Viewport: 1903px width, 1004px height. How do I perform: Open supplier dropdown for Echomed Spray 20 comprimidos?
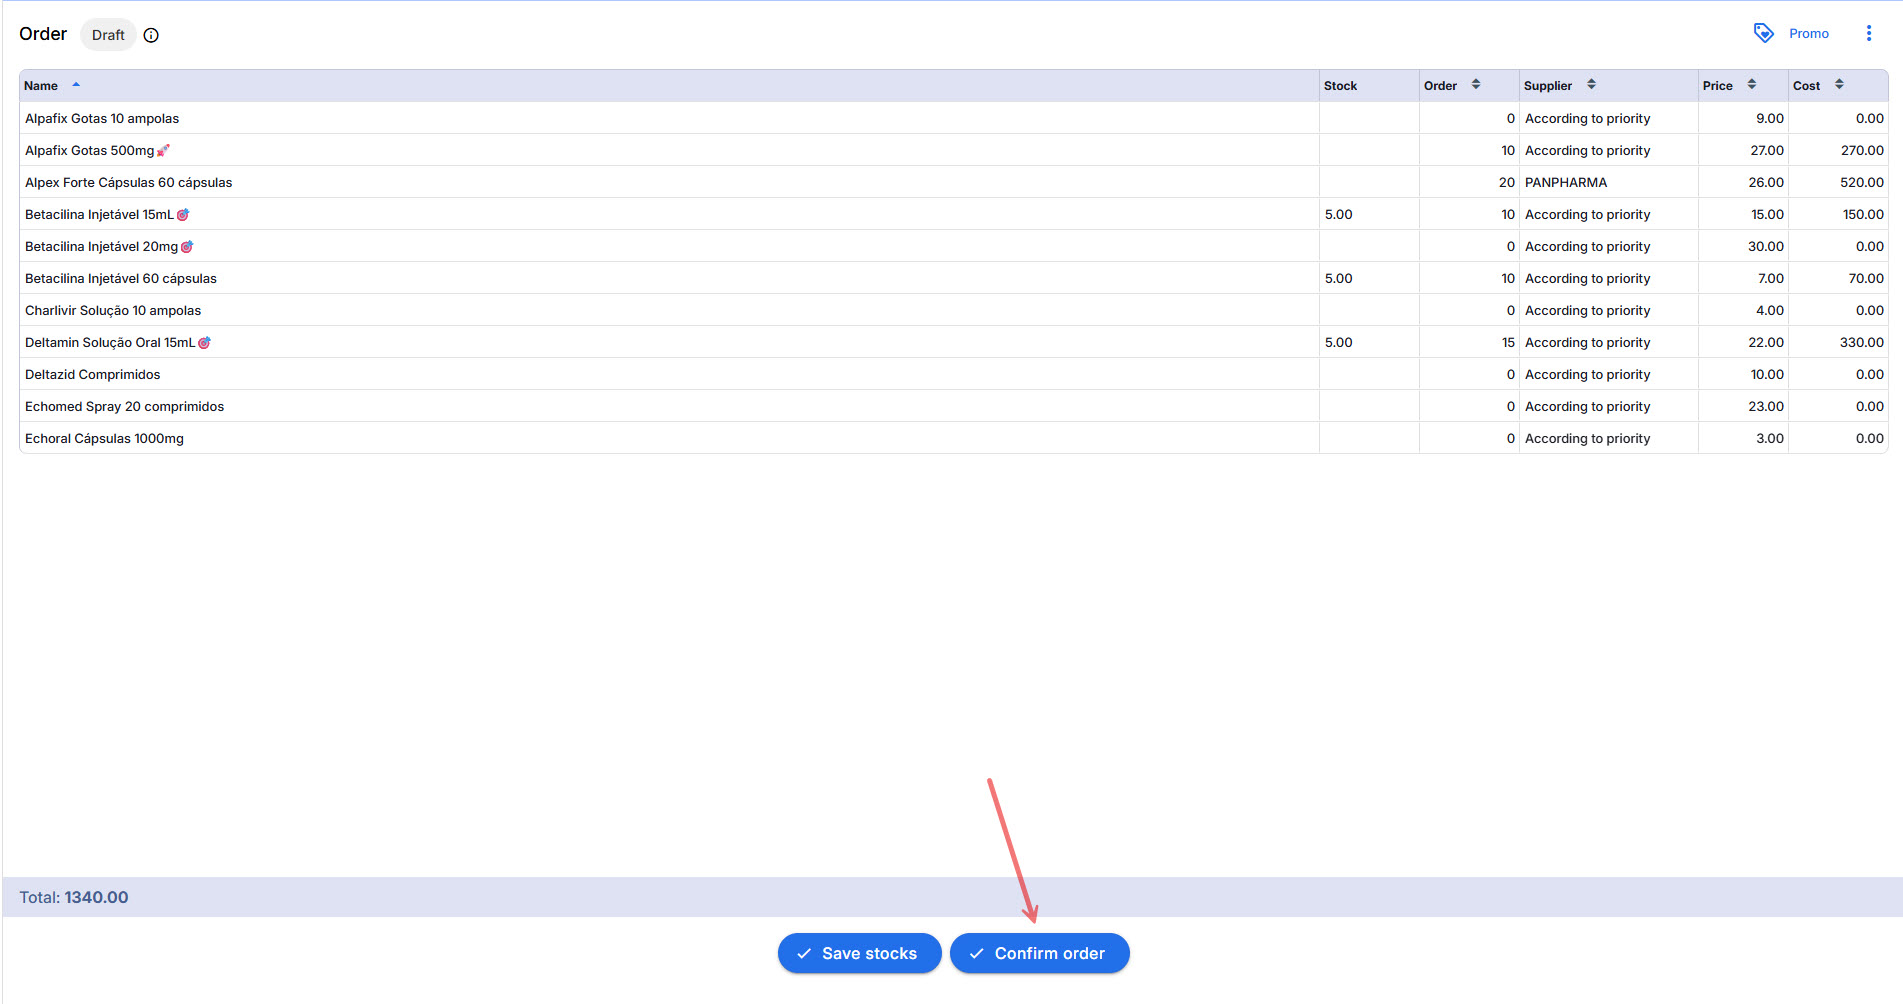pyautogui.click(x=1608, y=406)
